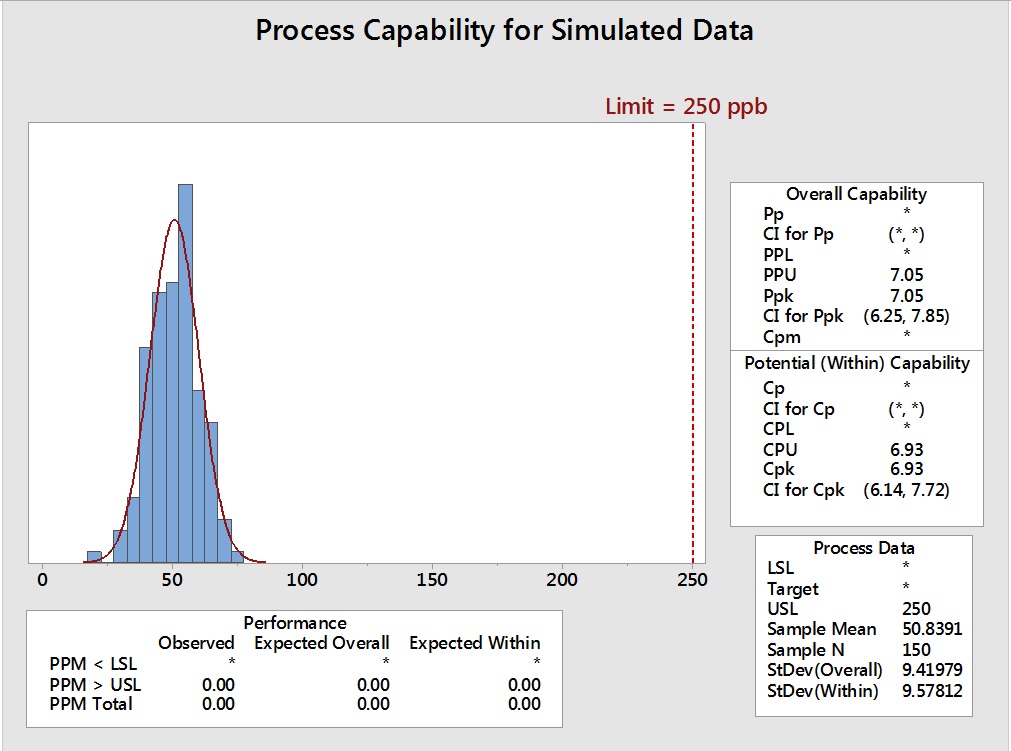Click the peak of the red normal curve
The width and height of the screenshot is (1011, 751).
(176, 220)
